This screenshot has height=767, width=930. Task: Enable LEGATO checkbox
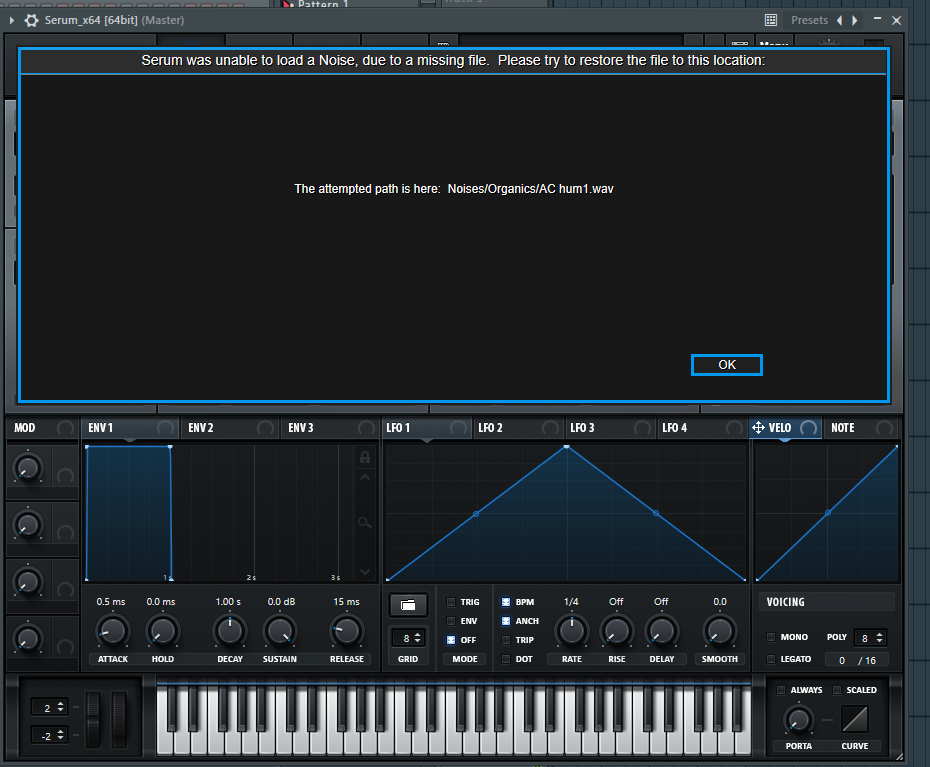[x=771, y=659]
